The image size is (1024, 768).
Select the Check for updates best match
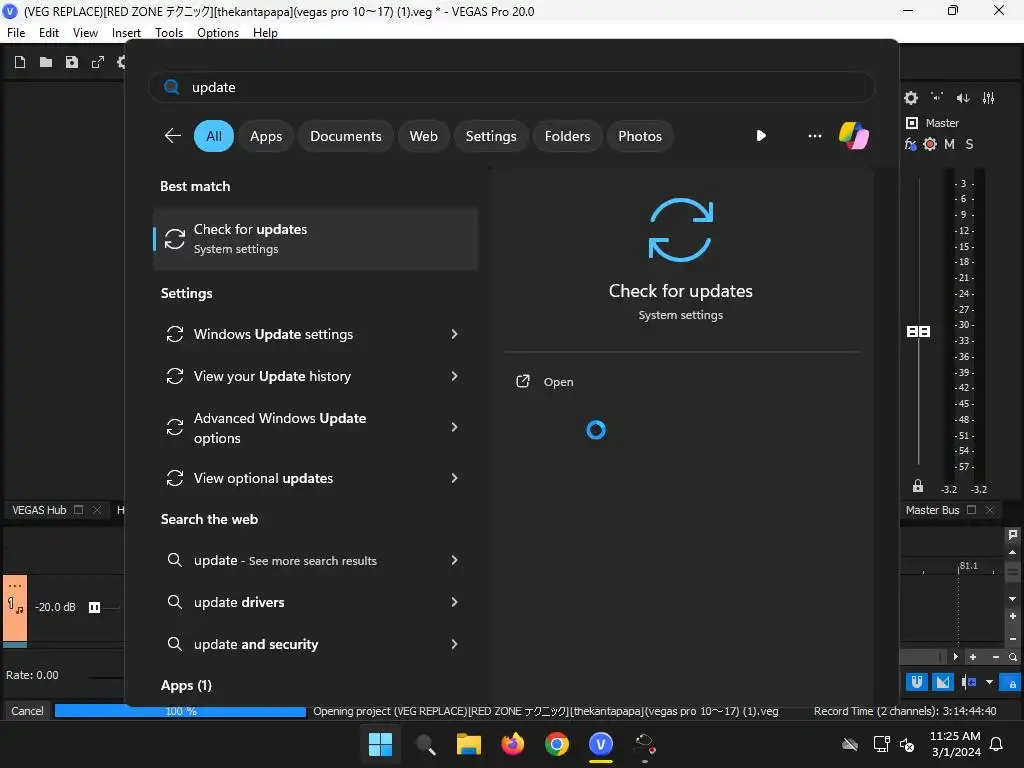coord(315,239)
